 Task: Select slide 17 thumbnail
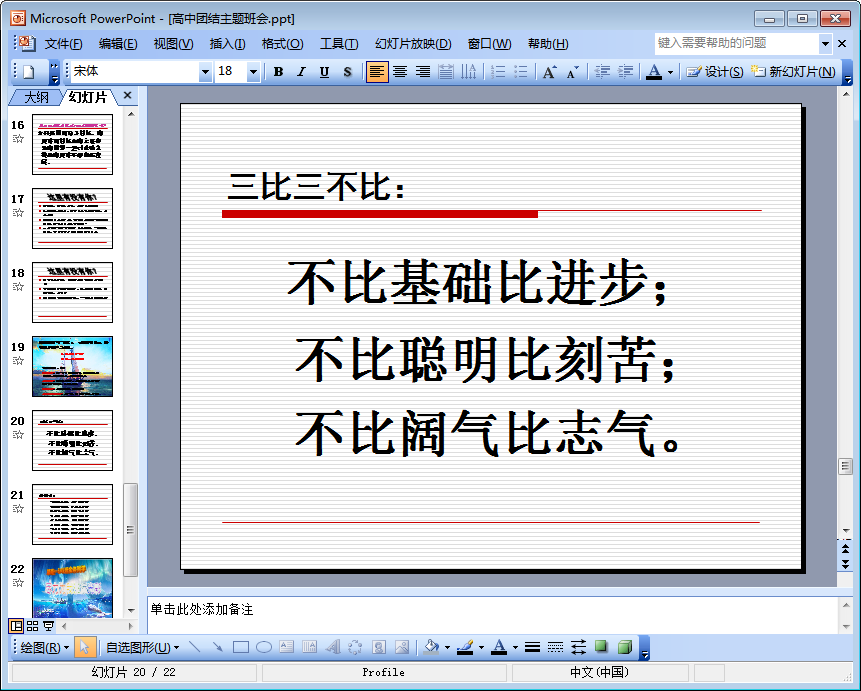[x=72, y=219]
